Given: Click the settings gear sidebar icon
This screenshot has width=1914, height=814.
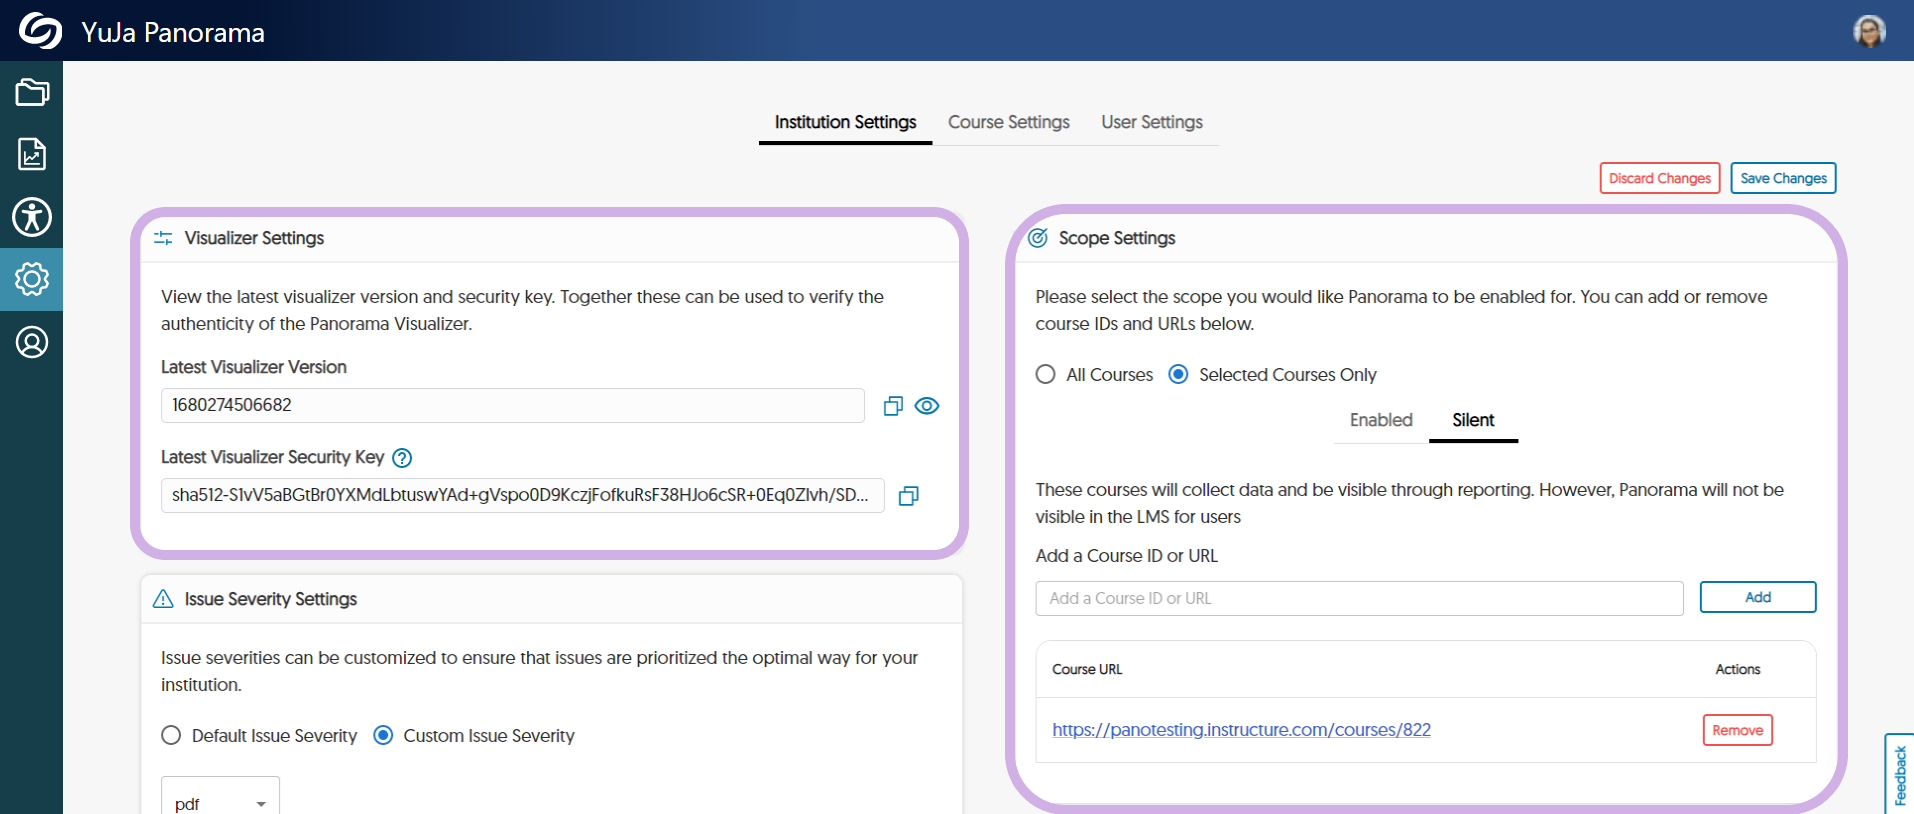Looking at the screenshot, I should tap(32, 279).
